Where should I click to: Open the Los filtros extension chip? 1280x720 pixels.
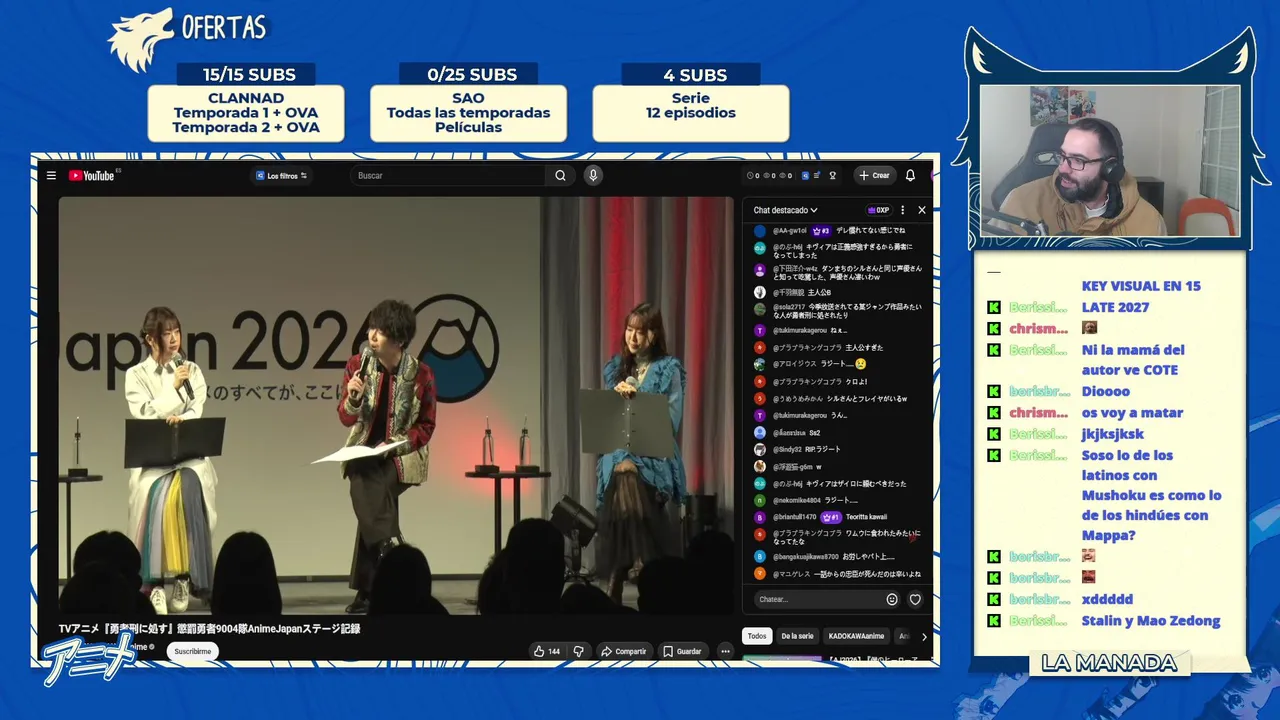pyautogui.click(x=281, y=176)
